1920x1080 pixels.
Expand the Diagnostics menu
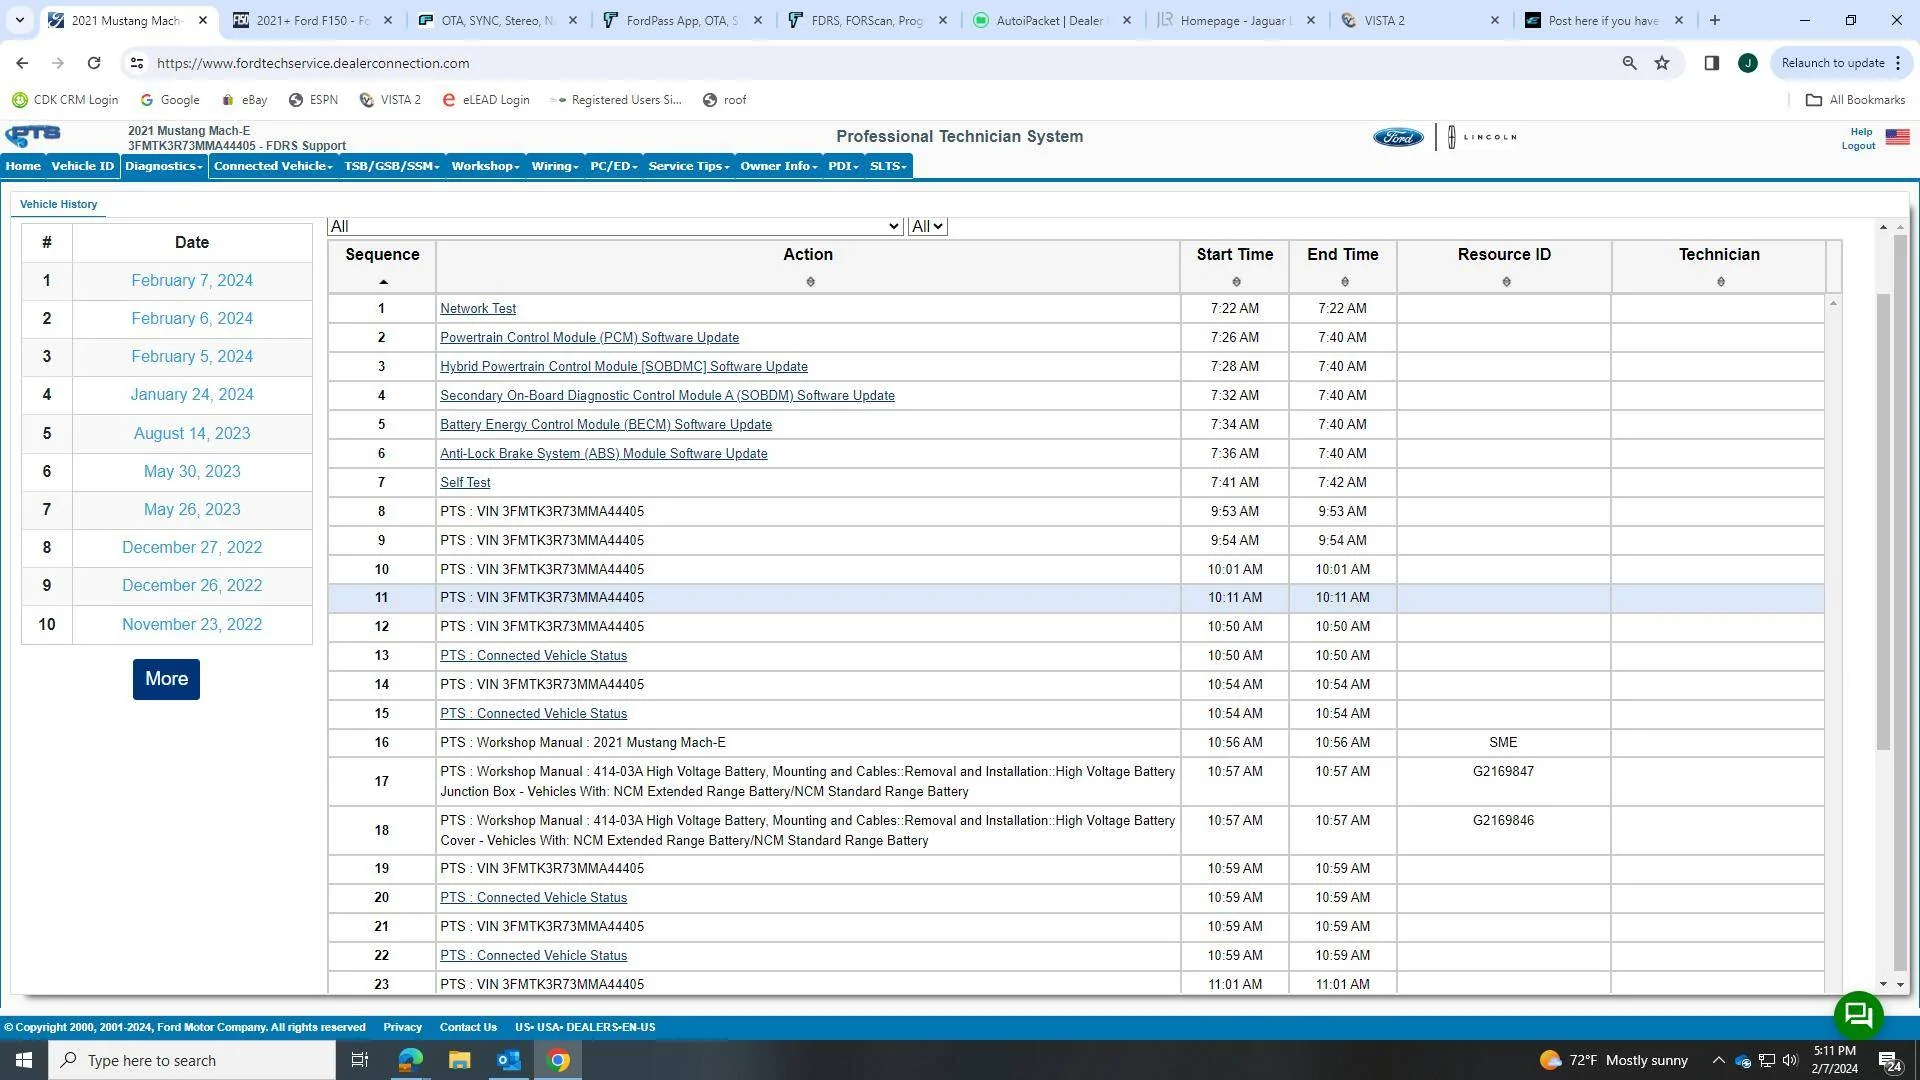coord(164,166)
